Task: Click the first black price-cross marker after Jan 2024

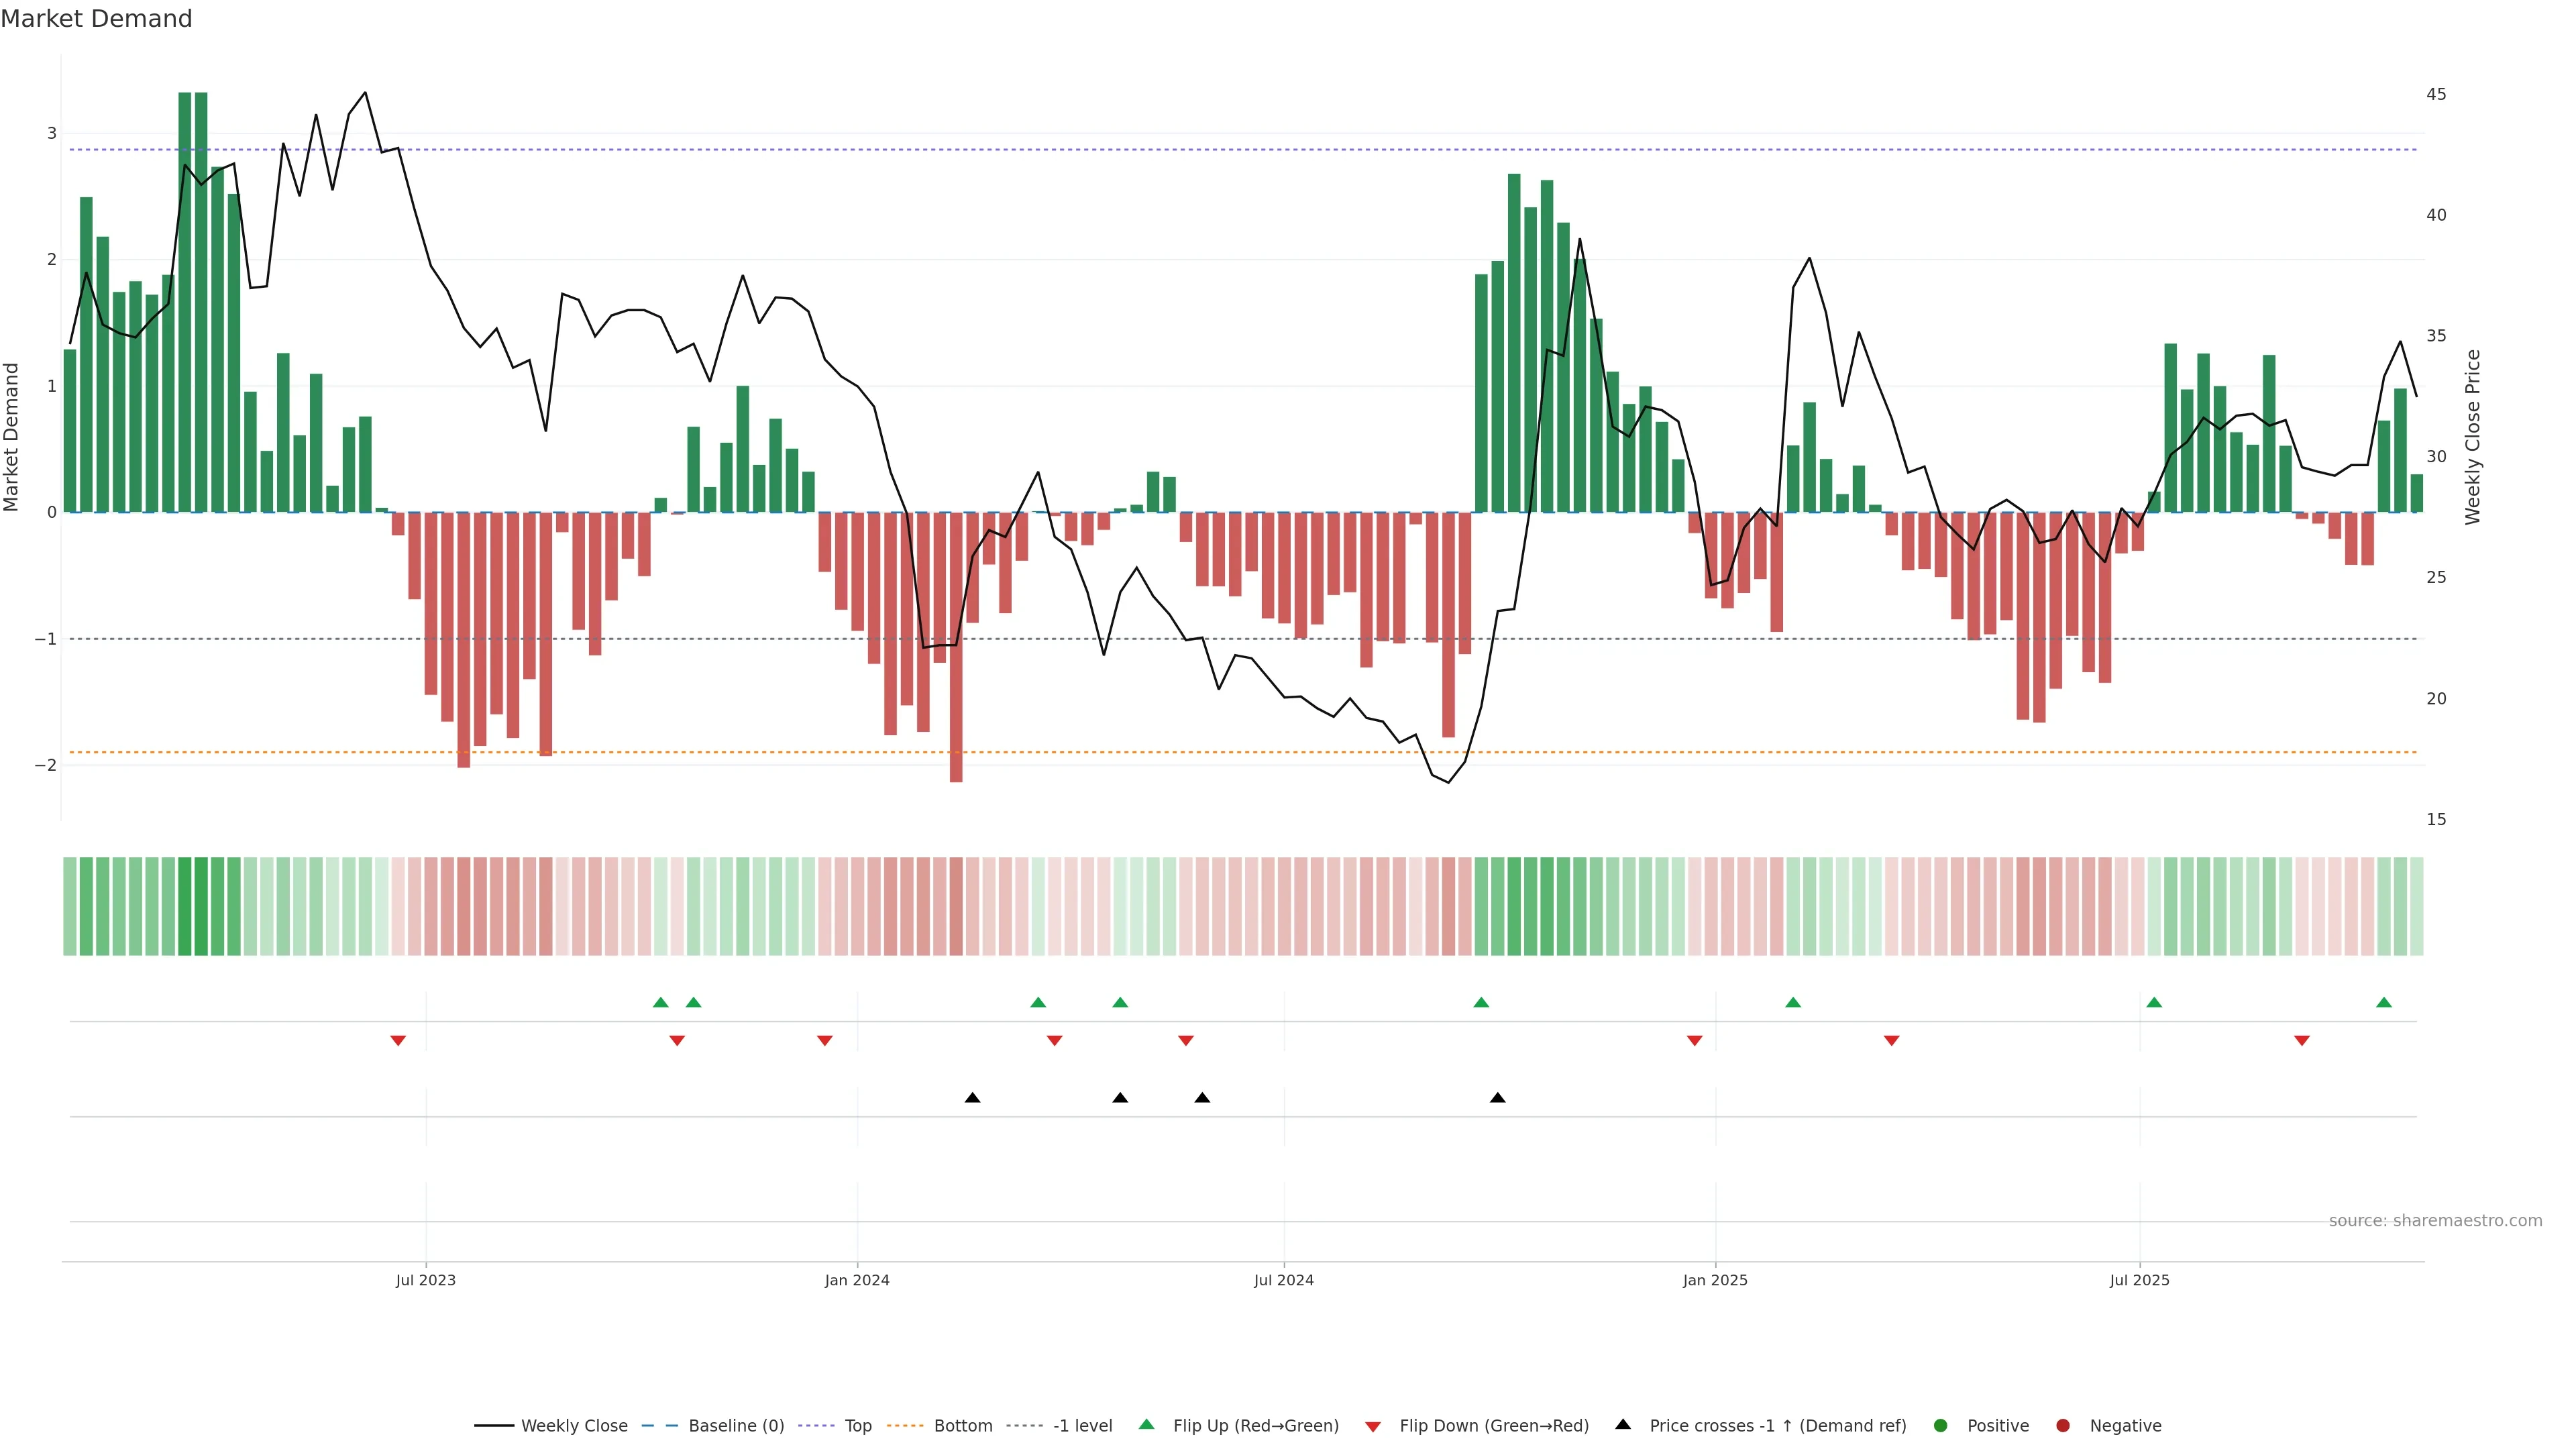Action: pos(972,1098)
